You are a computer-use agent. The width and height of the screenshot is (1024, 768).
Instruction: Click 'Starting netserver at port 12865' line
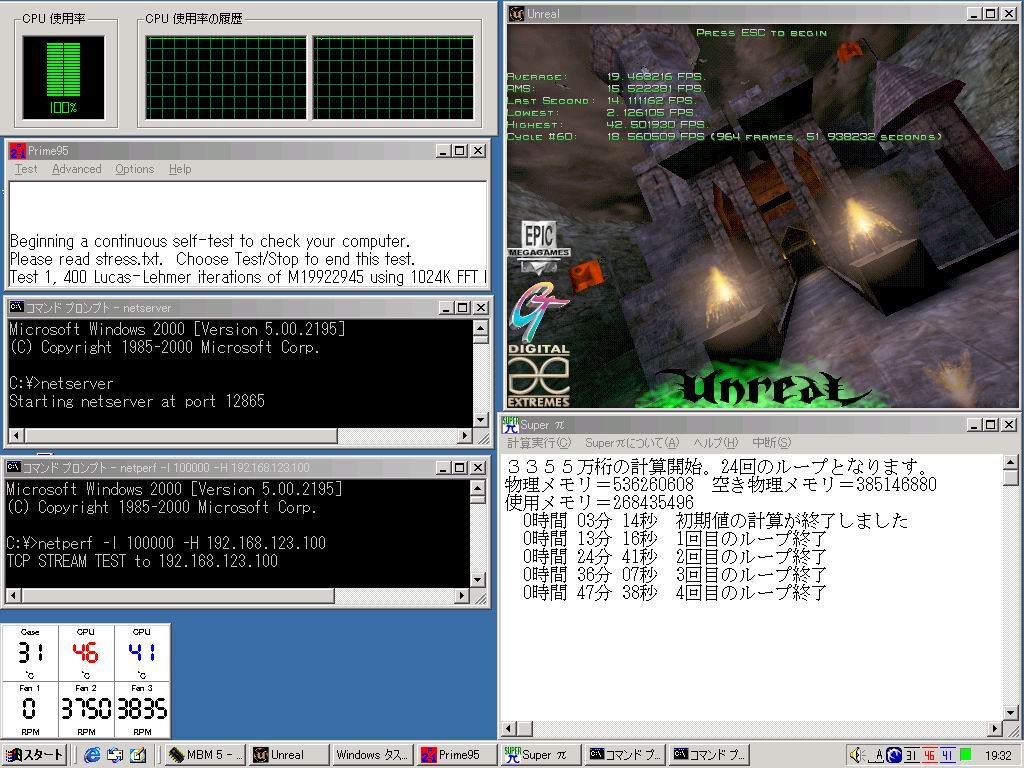pos(136,401)
